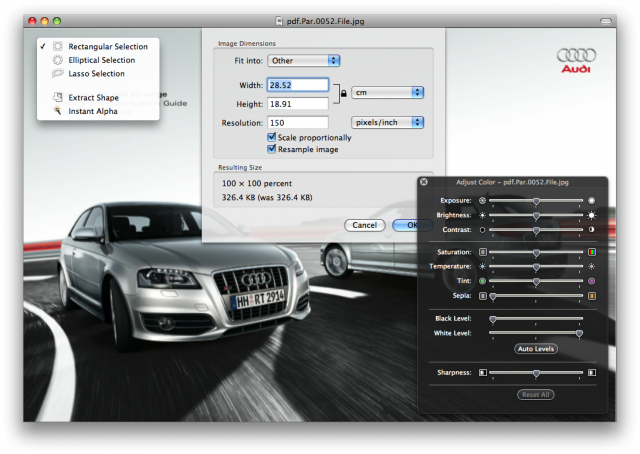Expand the pixels/inch resolution dropdown
The image size is (640, 454).
pos(389,122)
